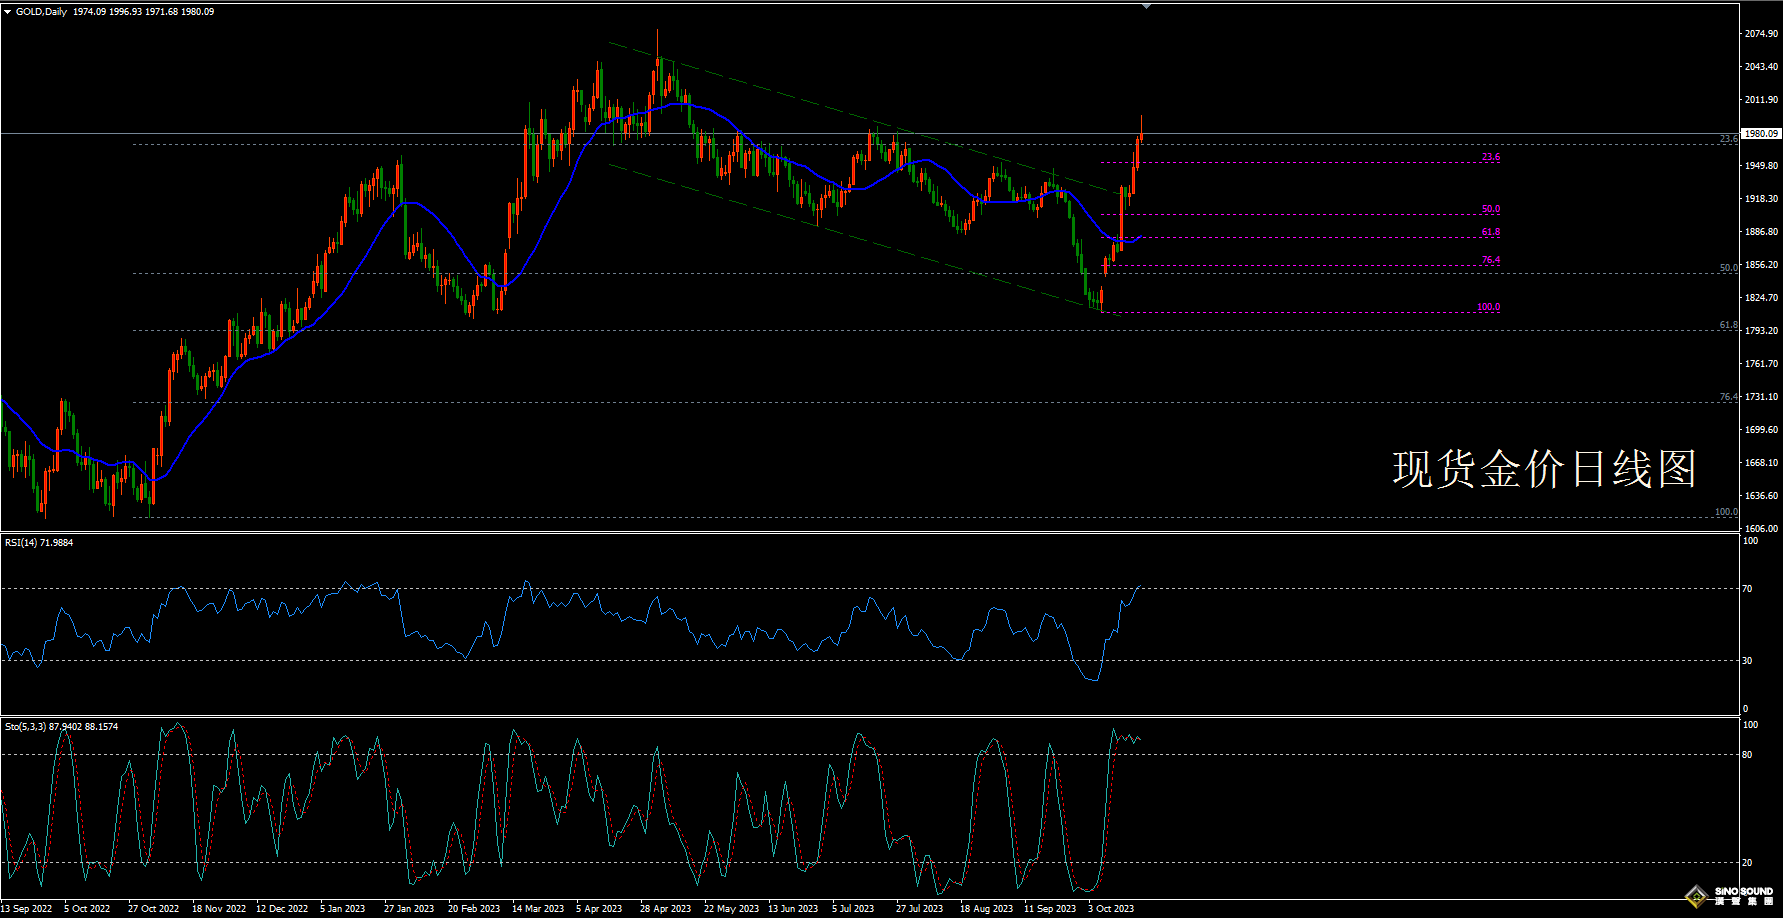This screenshot has width=1783, height=918.
Task: Expand the dropdown arrow beside GOLD,Daily
Action: 8,12
